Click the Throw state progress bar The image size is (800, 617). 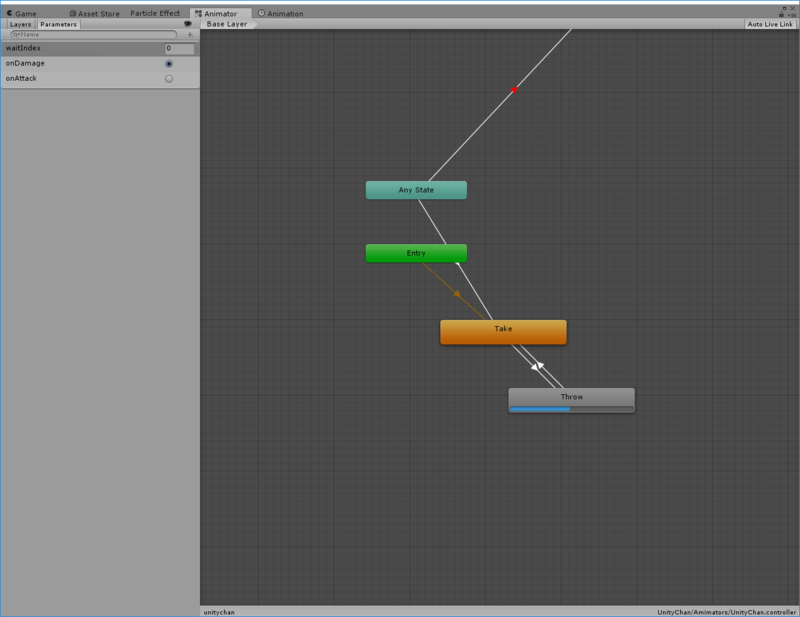(x=571, y=409)
